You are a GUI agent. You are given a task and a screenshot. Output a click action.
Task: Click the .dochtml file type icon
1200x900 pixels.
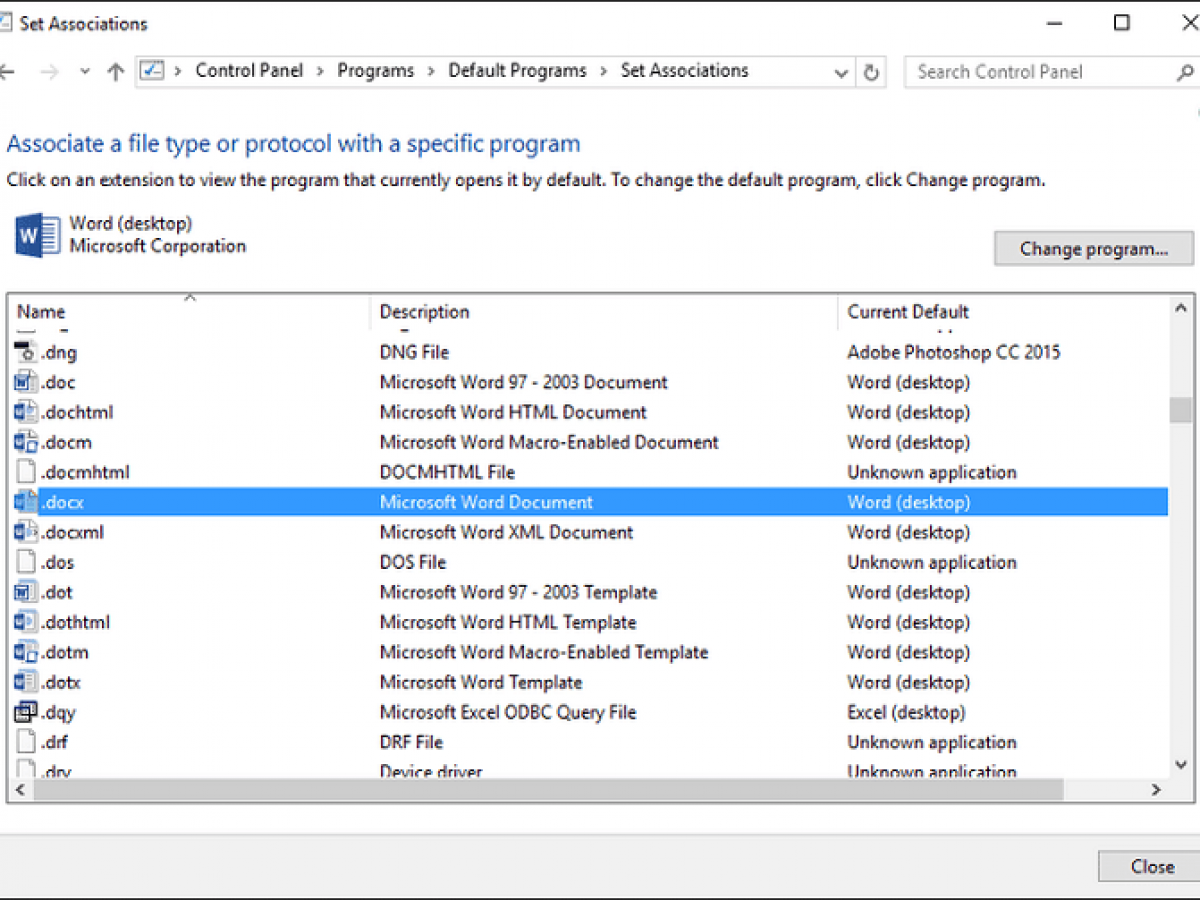tap(26, 412)
